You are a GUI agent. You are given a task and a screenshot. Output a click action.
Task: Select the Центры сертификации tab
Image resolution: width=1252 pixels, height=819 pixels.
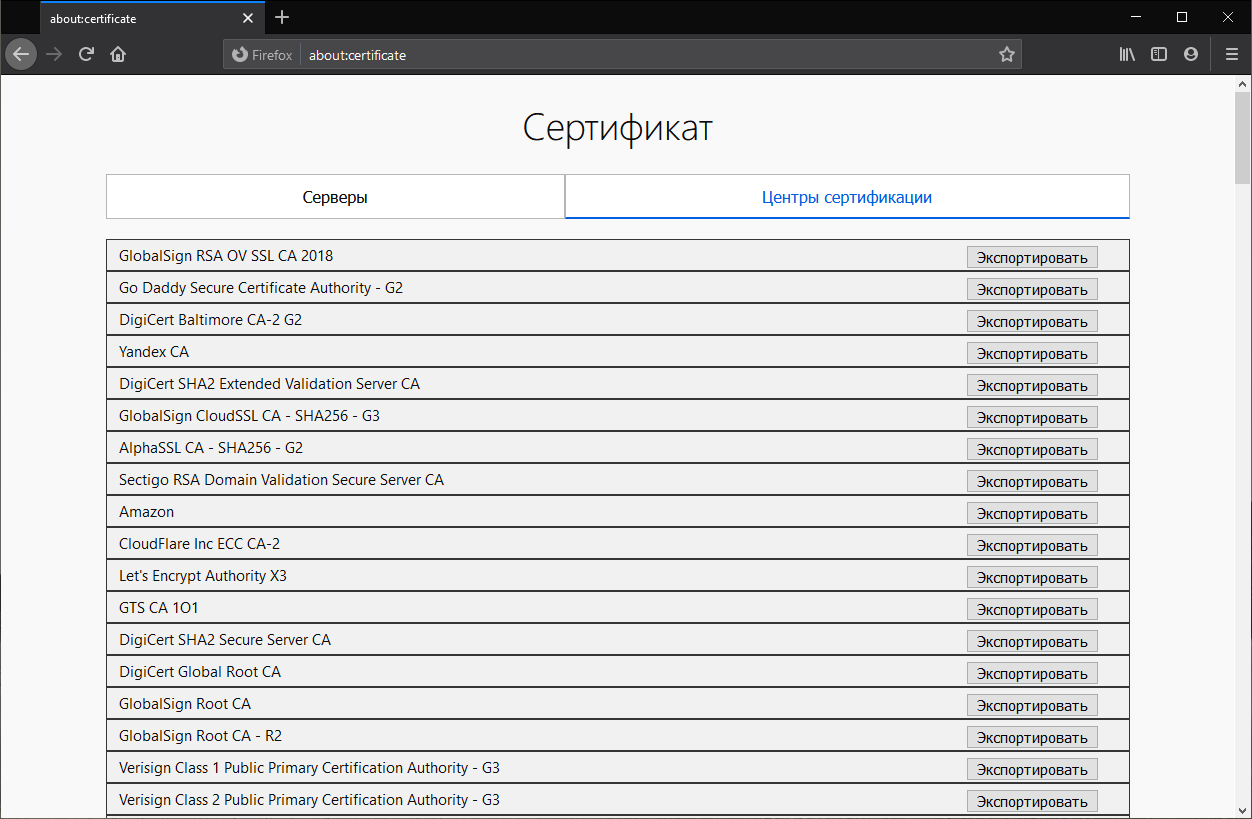tap(847, 197)
